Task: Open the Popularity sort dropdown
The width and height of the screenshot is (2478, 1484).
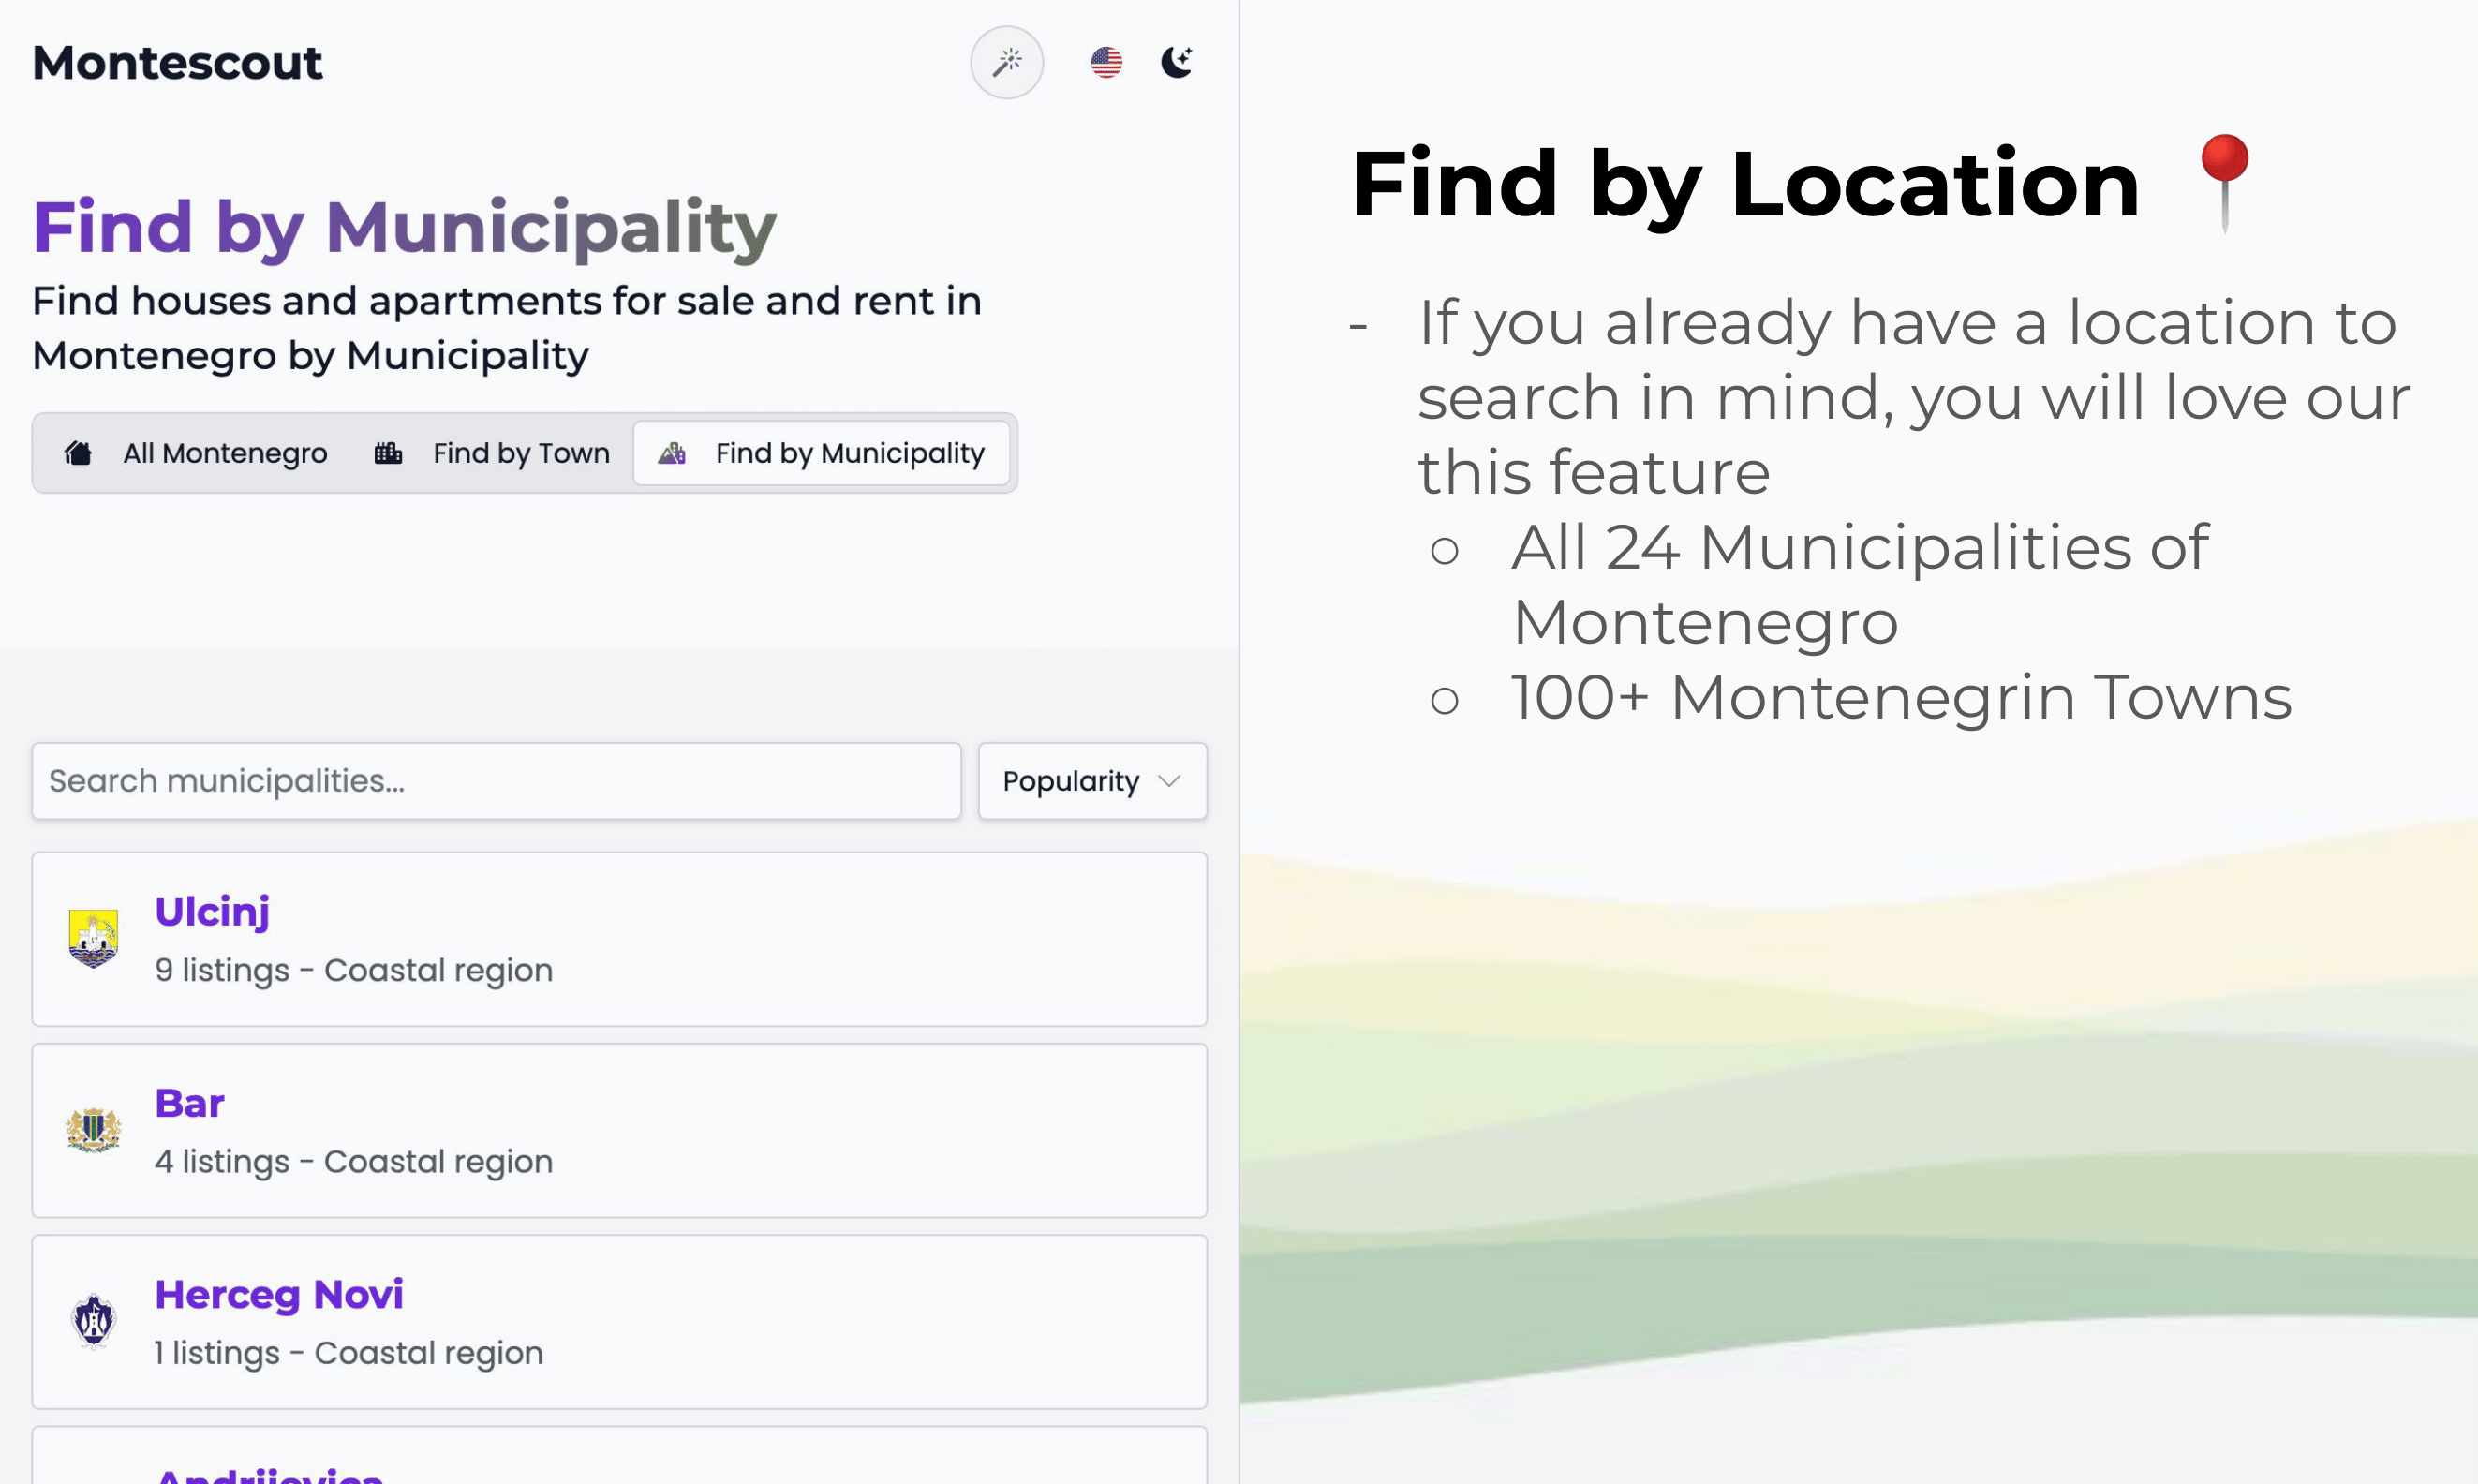Action: coord(1092,781)
